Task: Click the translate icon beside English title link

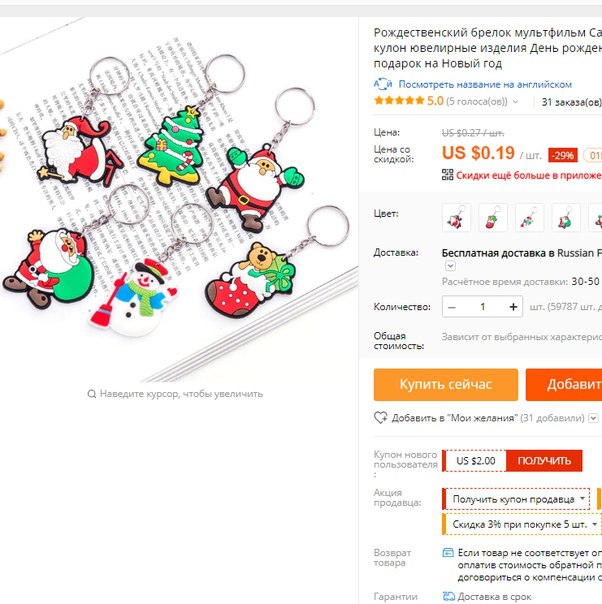Action: point(383,84)
